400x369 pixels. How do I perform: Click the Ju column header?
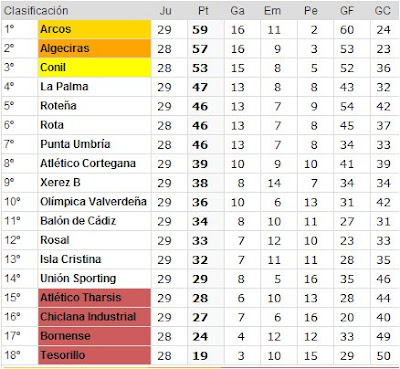pos(165,11)
